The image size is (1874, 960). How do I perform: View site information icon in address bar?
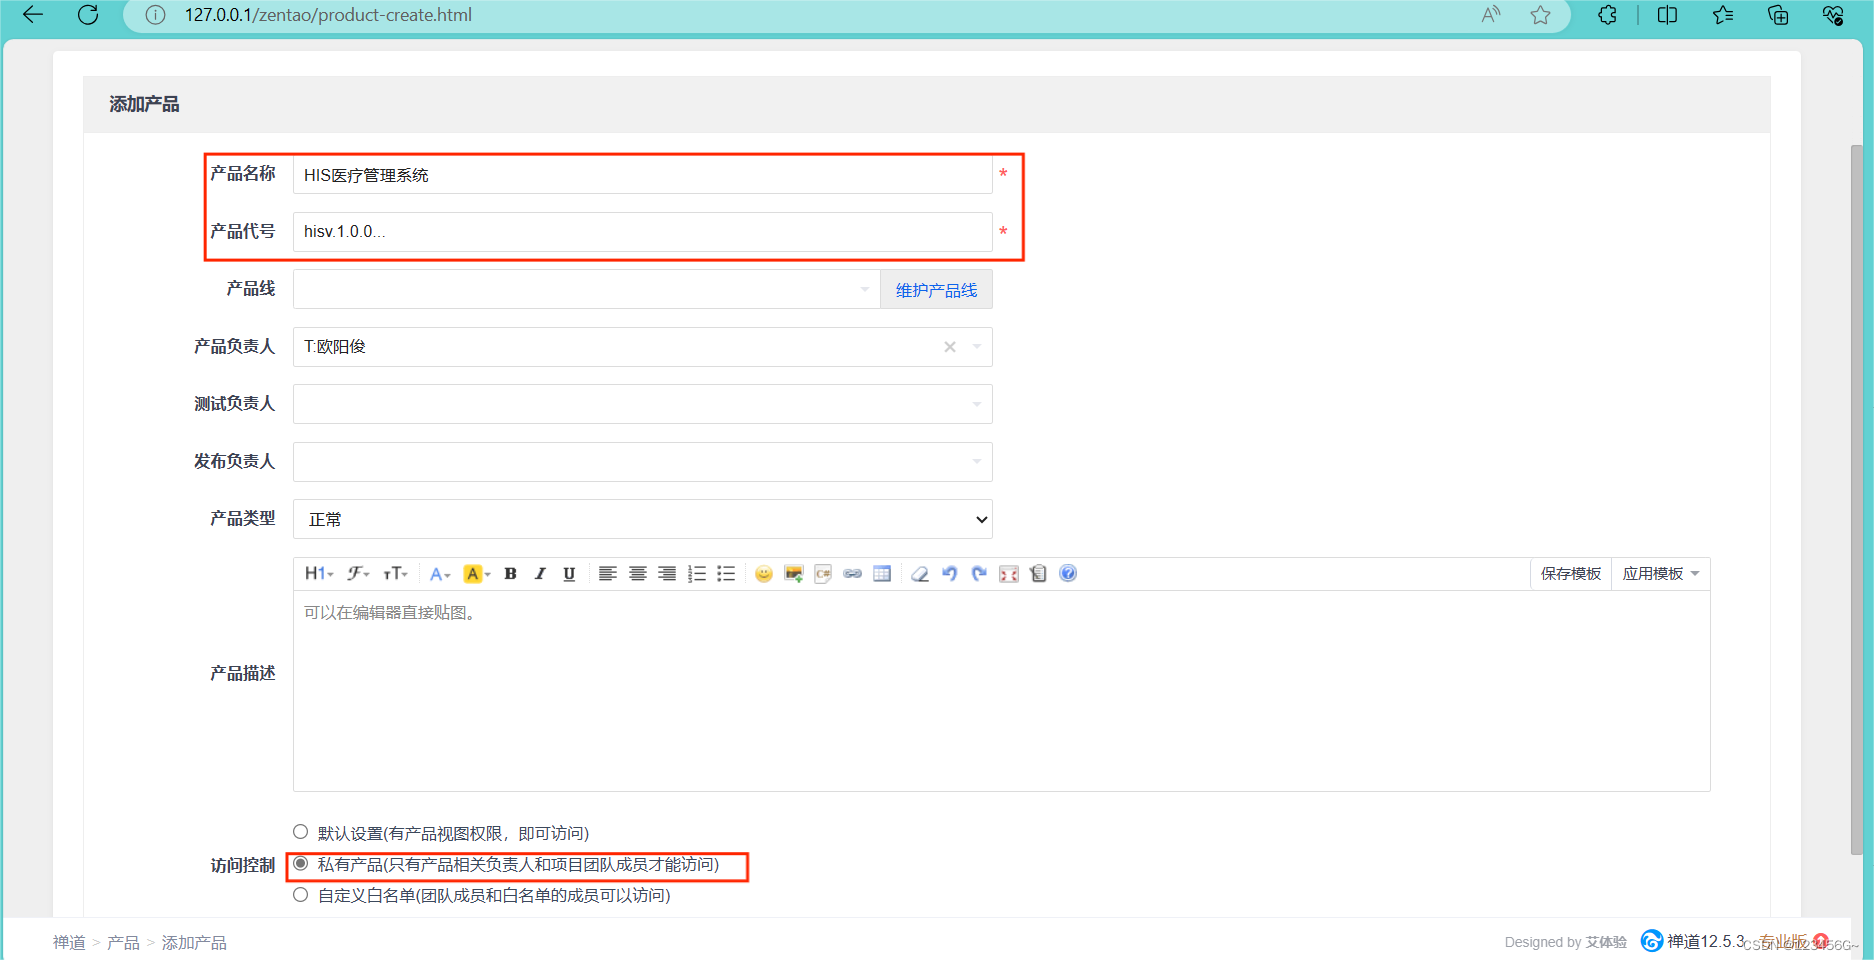(x=155, y=15)
